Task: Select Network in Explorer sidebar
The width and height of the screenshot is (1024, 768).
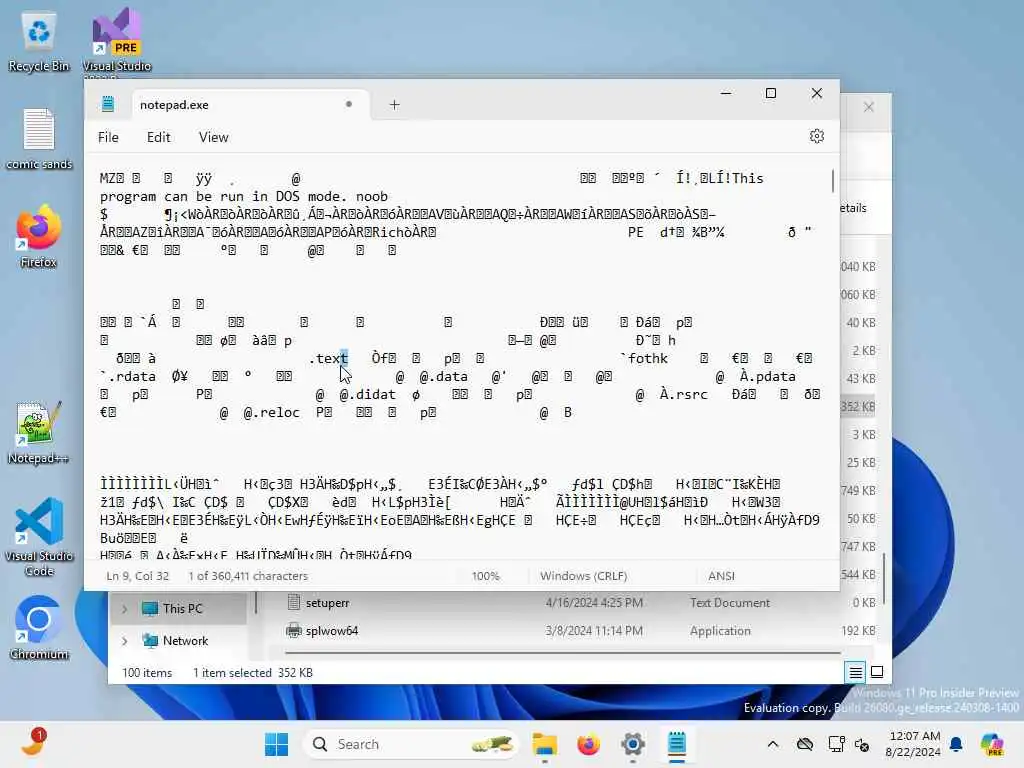Action: [185, 641]
